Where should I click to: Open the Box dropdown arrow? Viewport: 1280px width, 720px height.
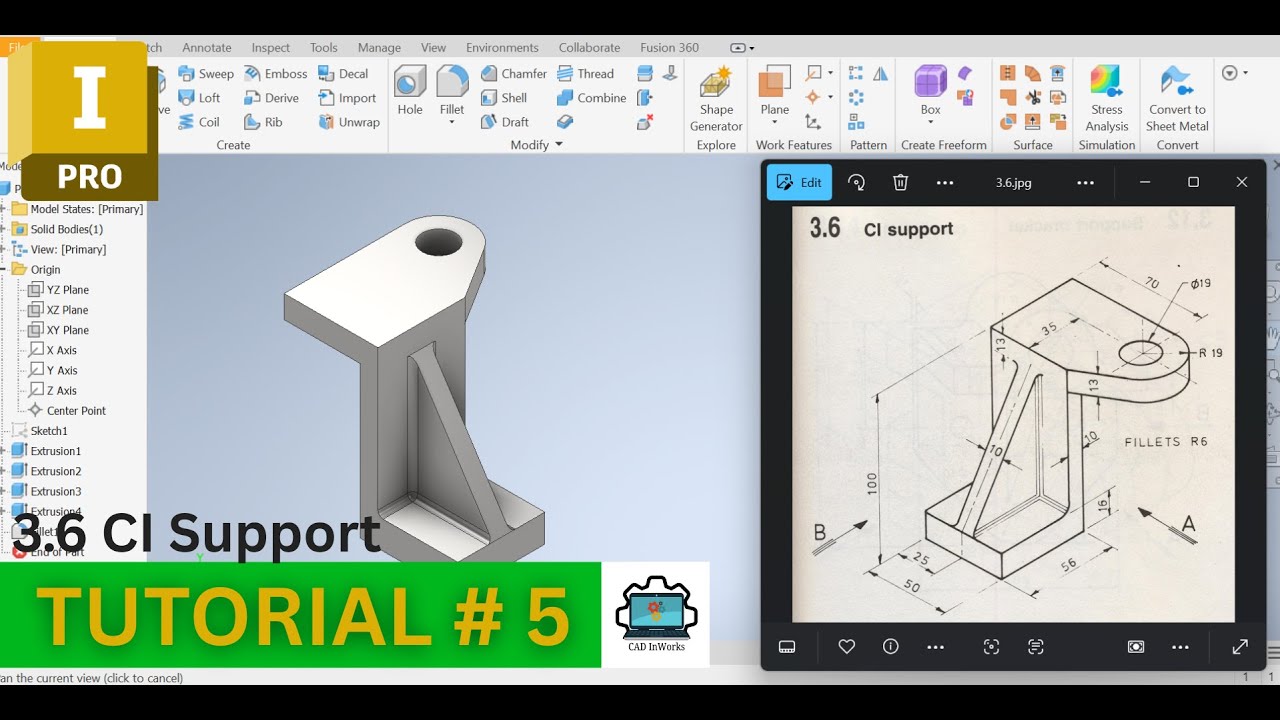click(931, 122)
